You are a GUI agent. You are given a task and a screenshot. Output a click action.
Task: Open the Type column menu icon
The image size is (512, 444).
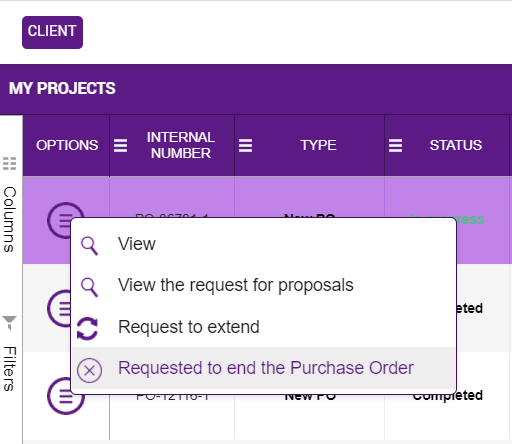coord(245,145)
